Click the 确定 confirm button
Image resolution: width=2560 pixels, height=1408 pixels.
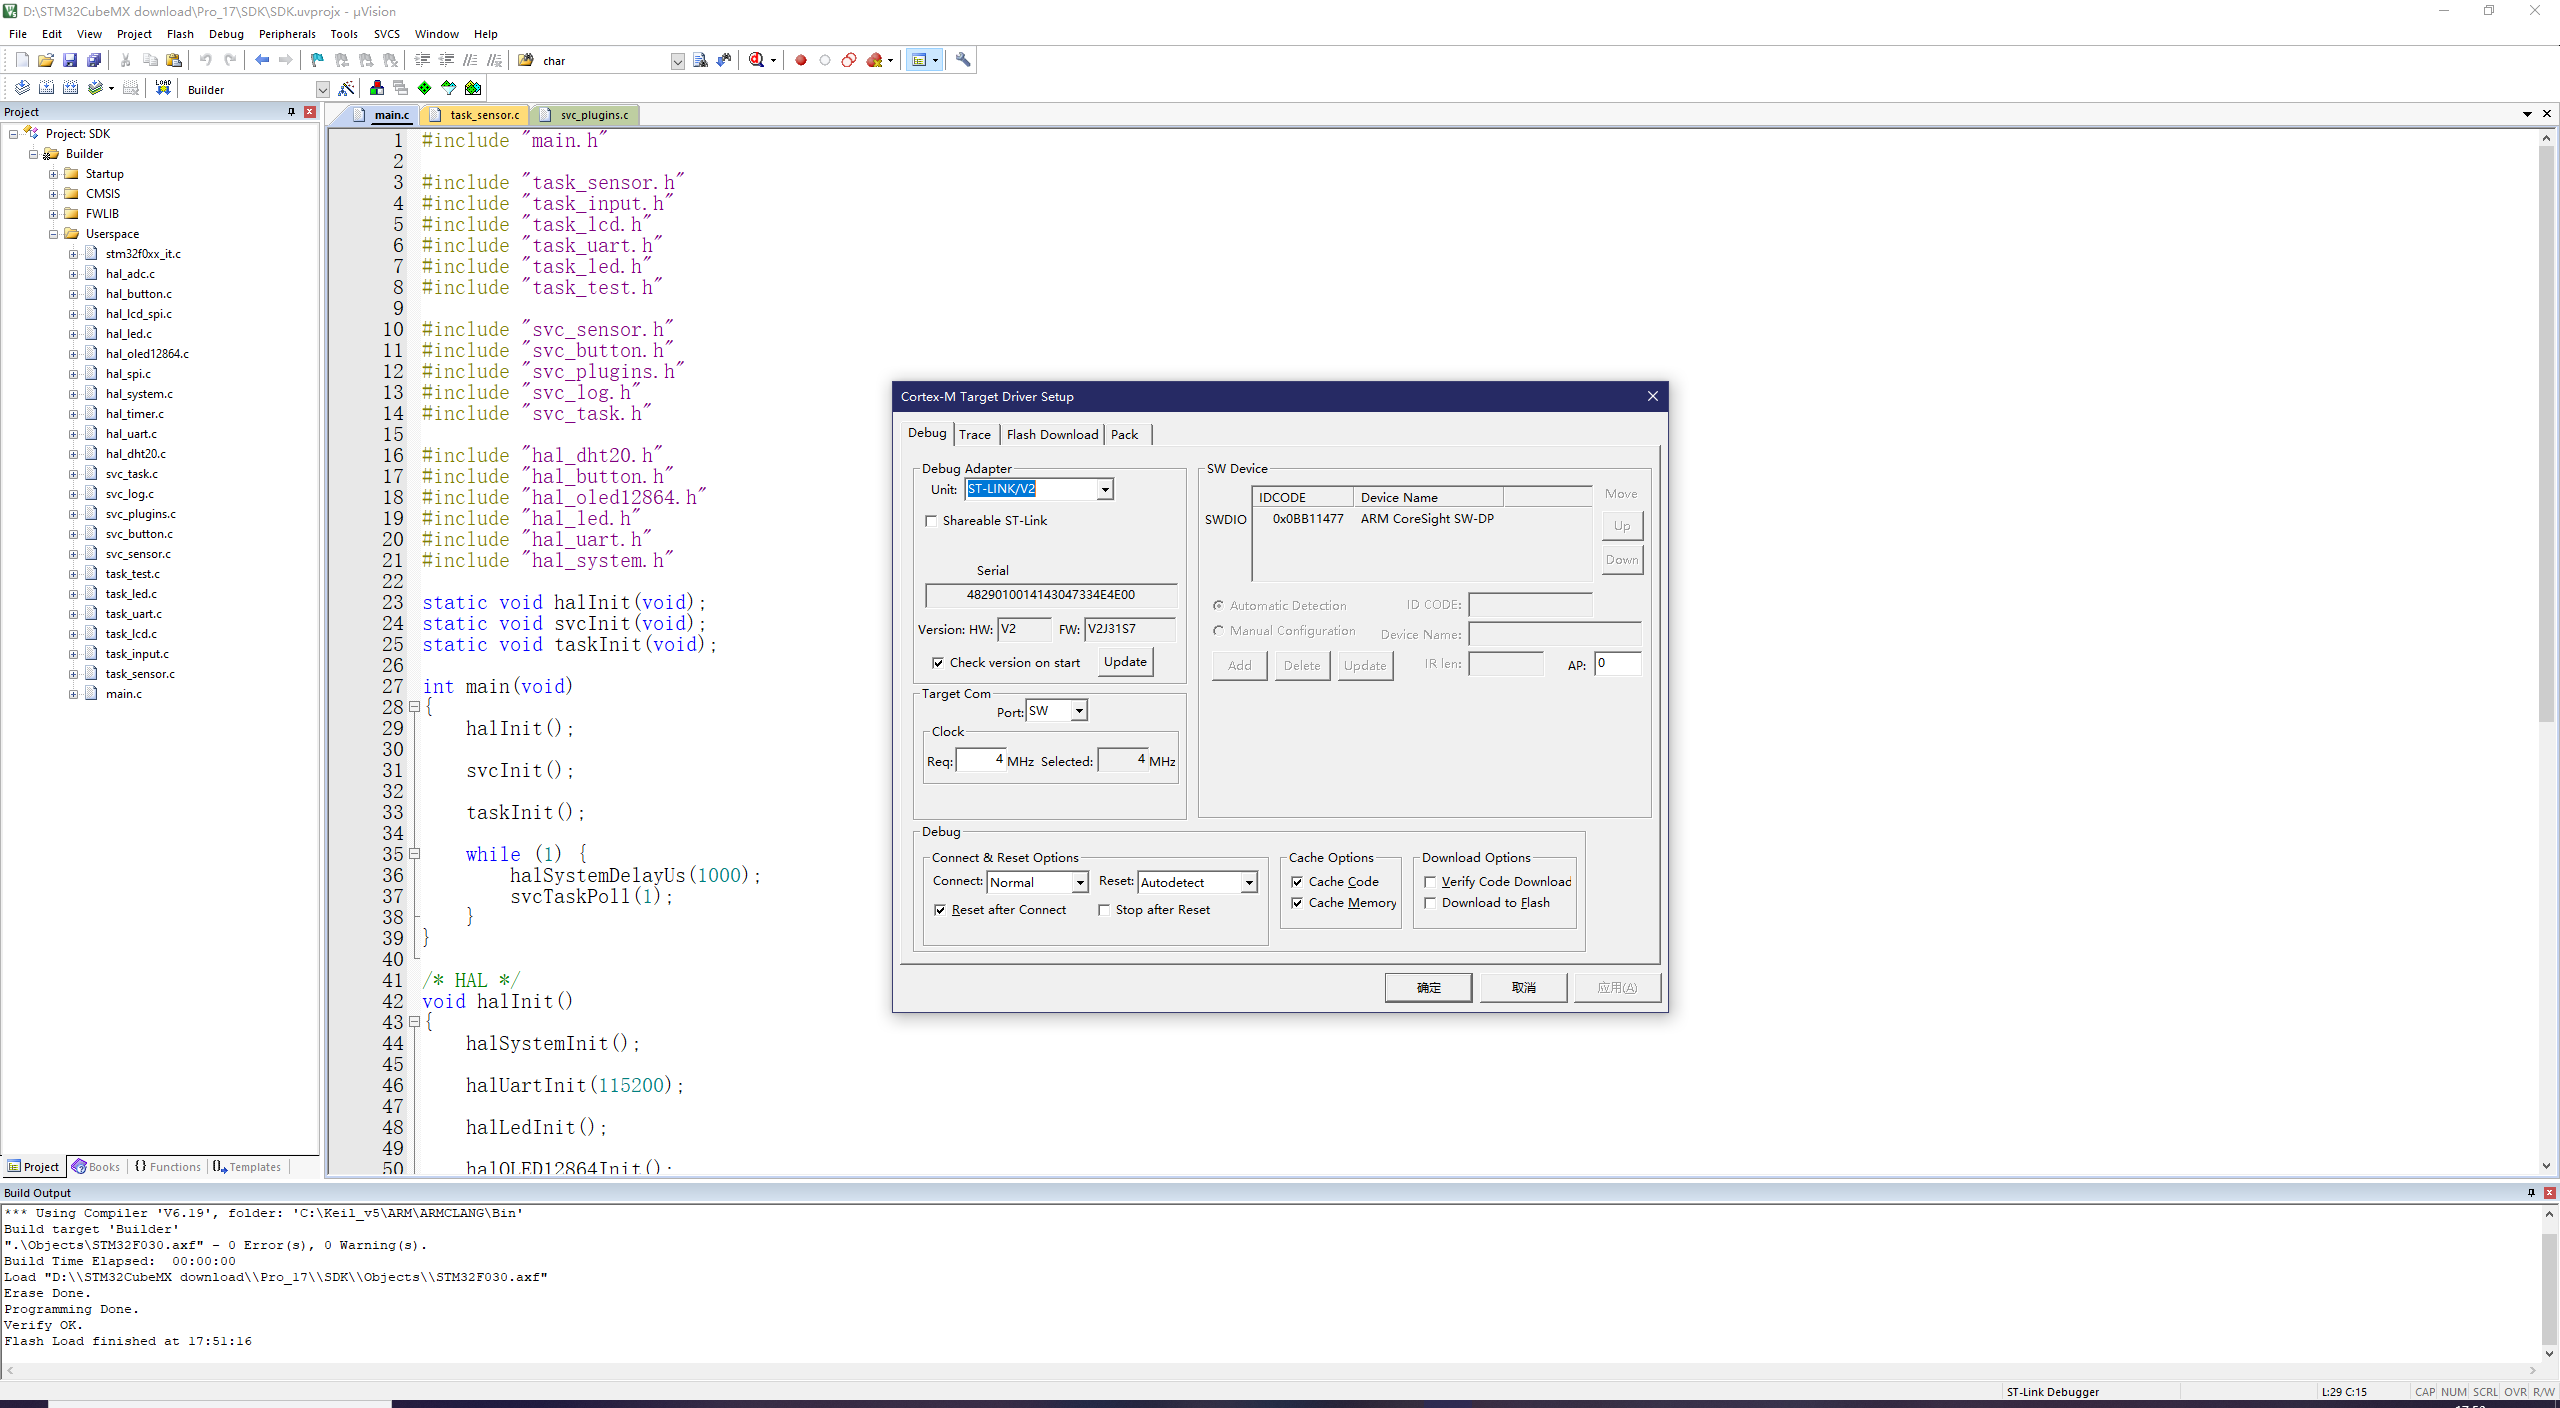(x=1428, y=987)
